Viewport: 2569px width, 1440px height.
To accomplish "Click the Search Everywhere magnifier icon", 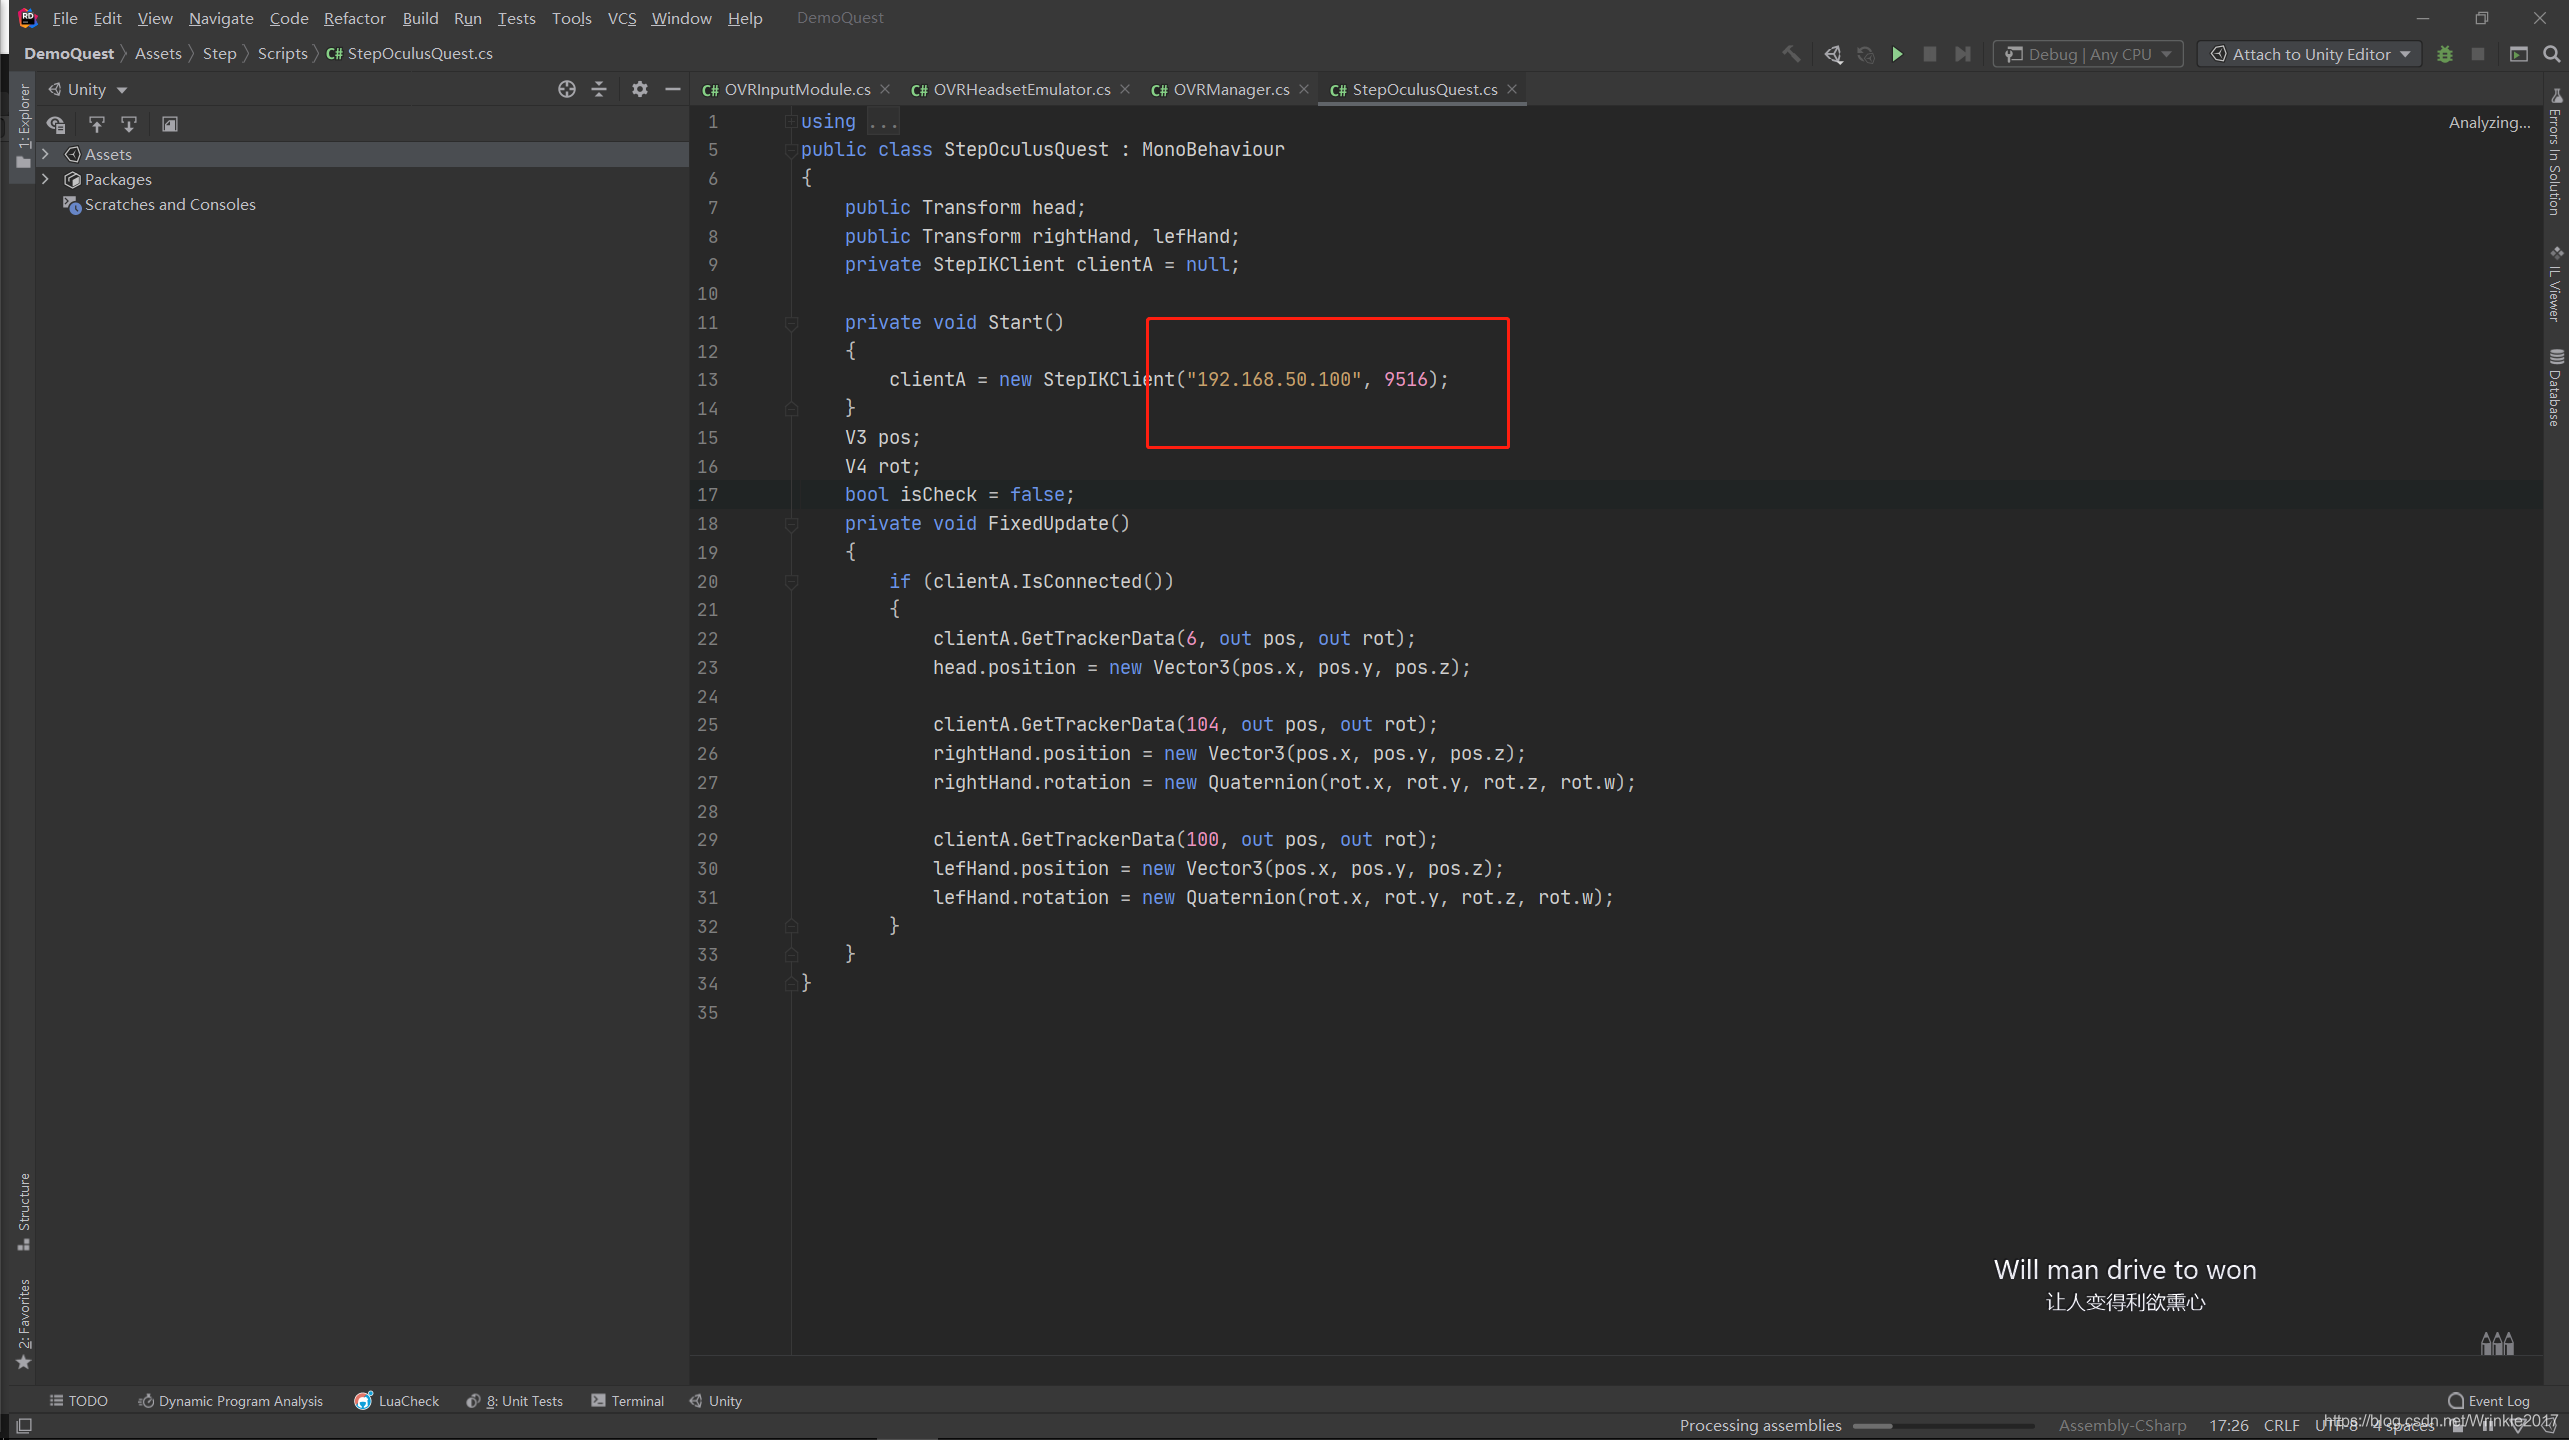I will click(2551, 54).
